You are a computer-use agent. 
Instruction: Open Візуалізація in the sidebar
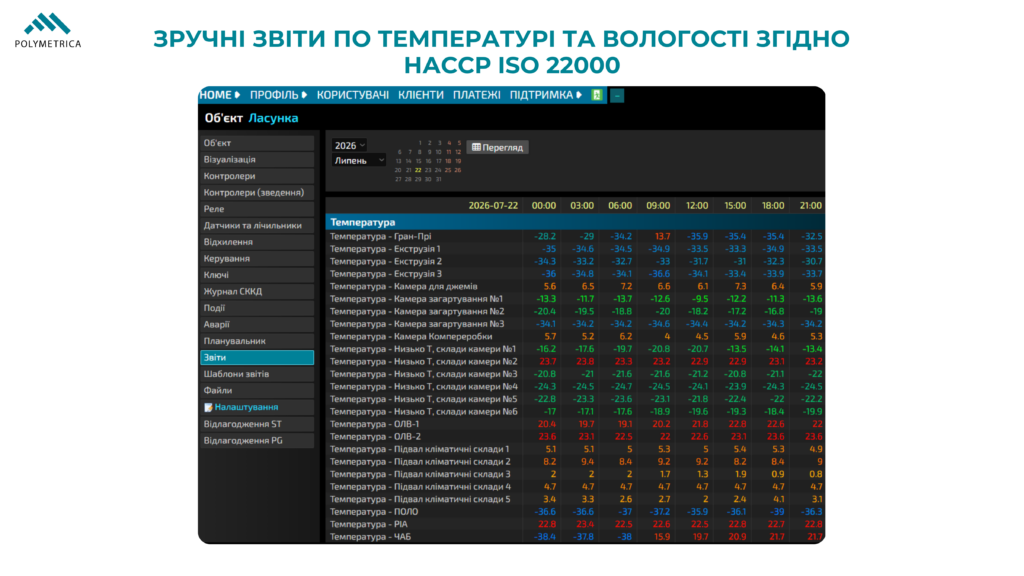(257, 159)
